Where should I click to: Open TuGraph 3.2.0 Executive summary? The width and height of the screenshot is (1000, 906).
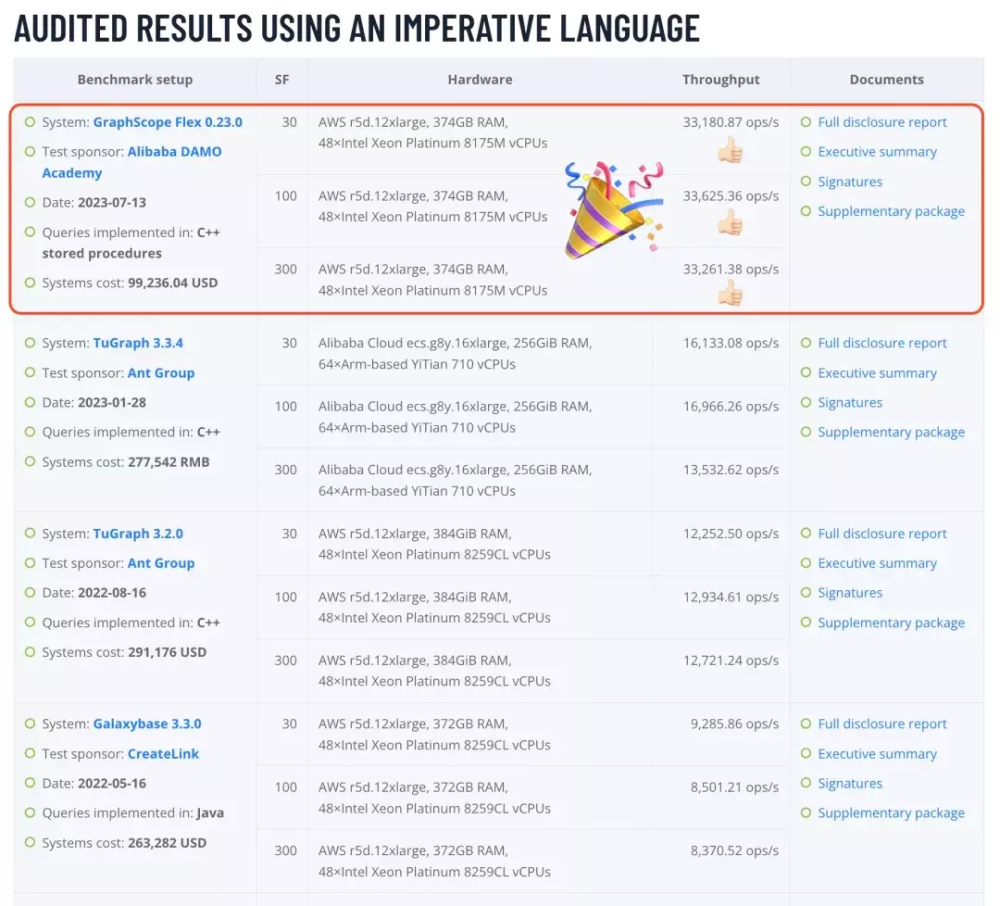(x=877, y=563)
